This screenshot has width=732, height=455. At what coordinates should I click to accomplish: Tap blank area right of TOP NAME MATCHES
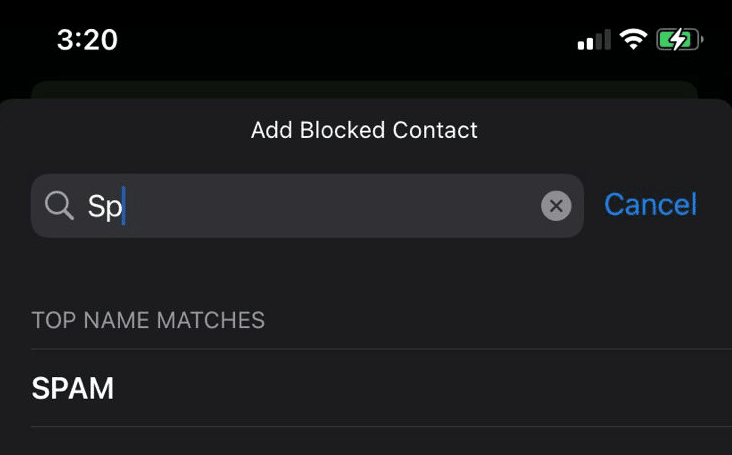[x=500, y=320]
